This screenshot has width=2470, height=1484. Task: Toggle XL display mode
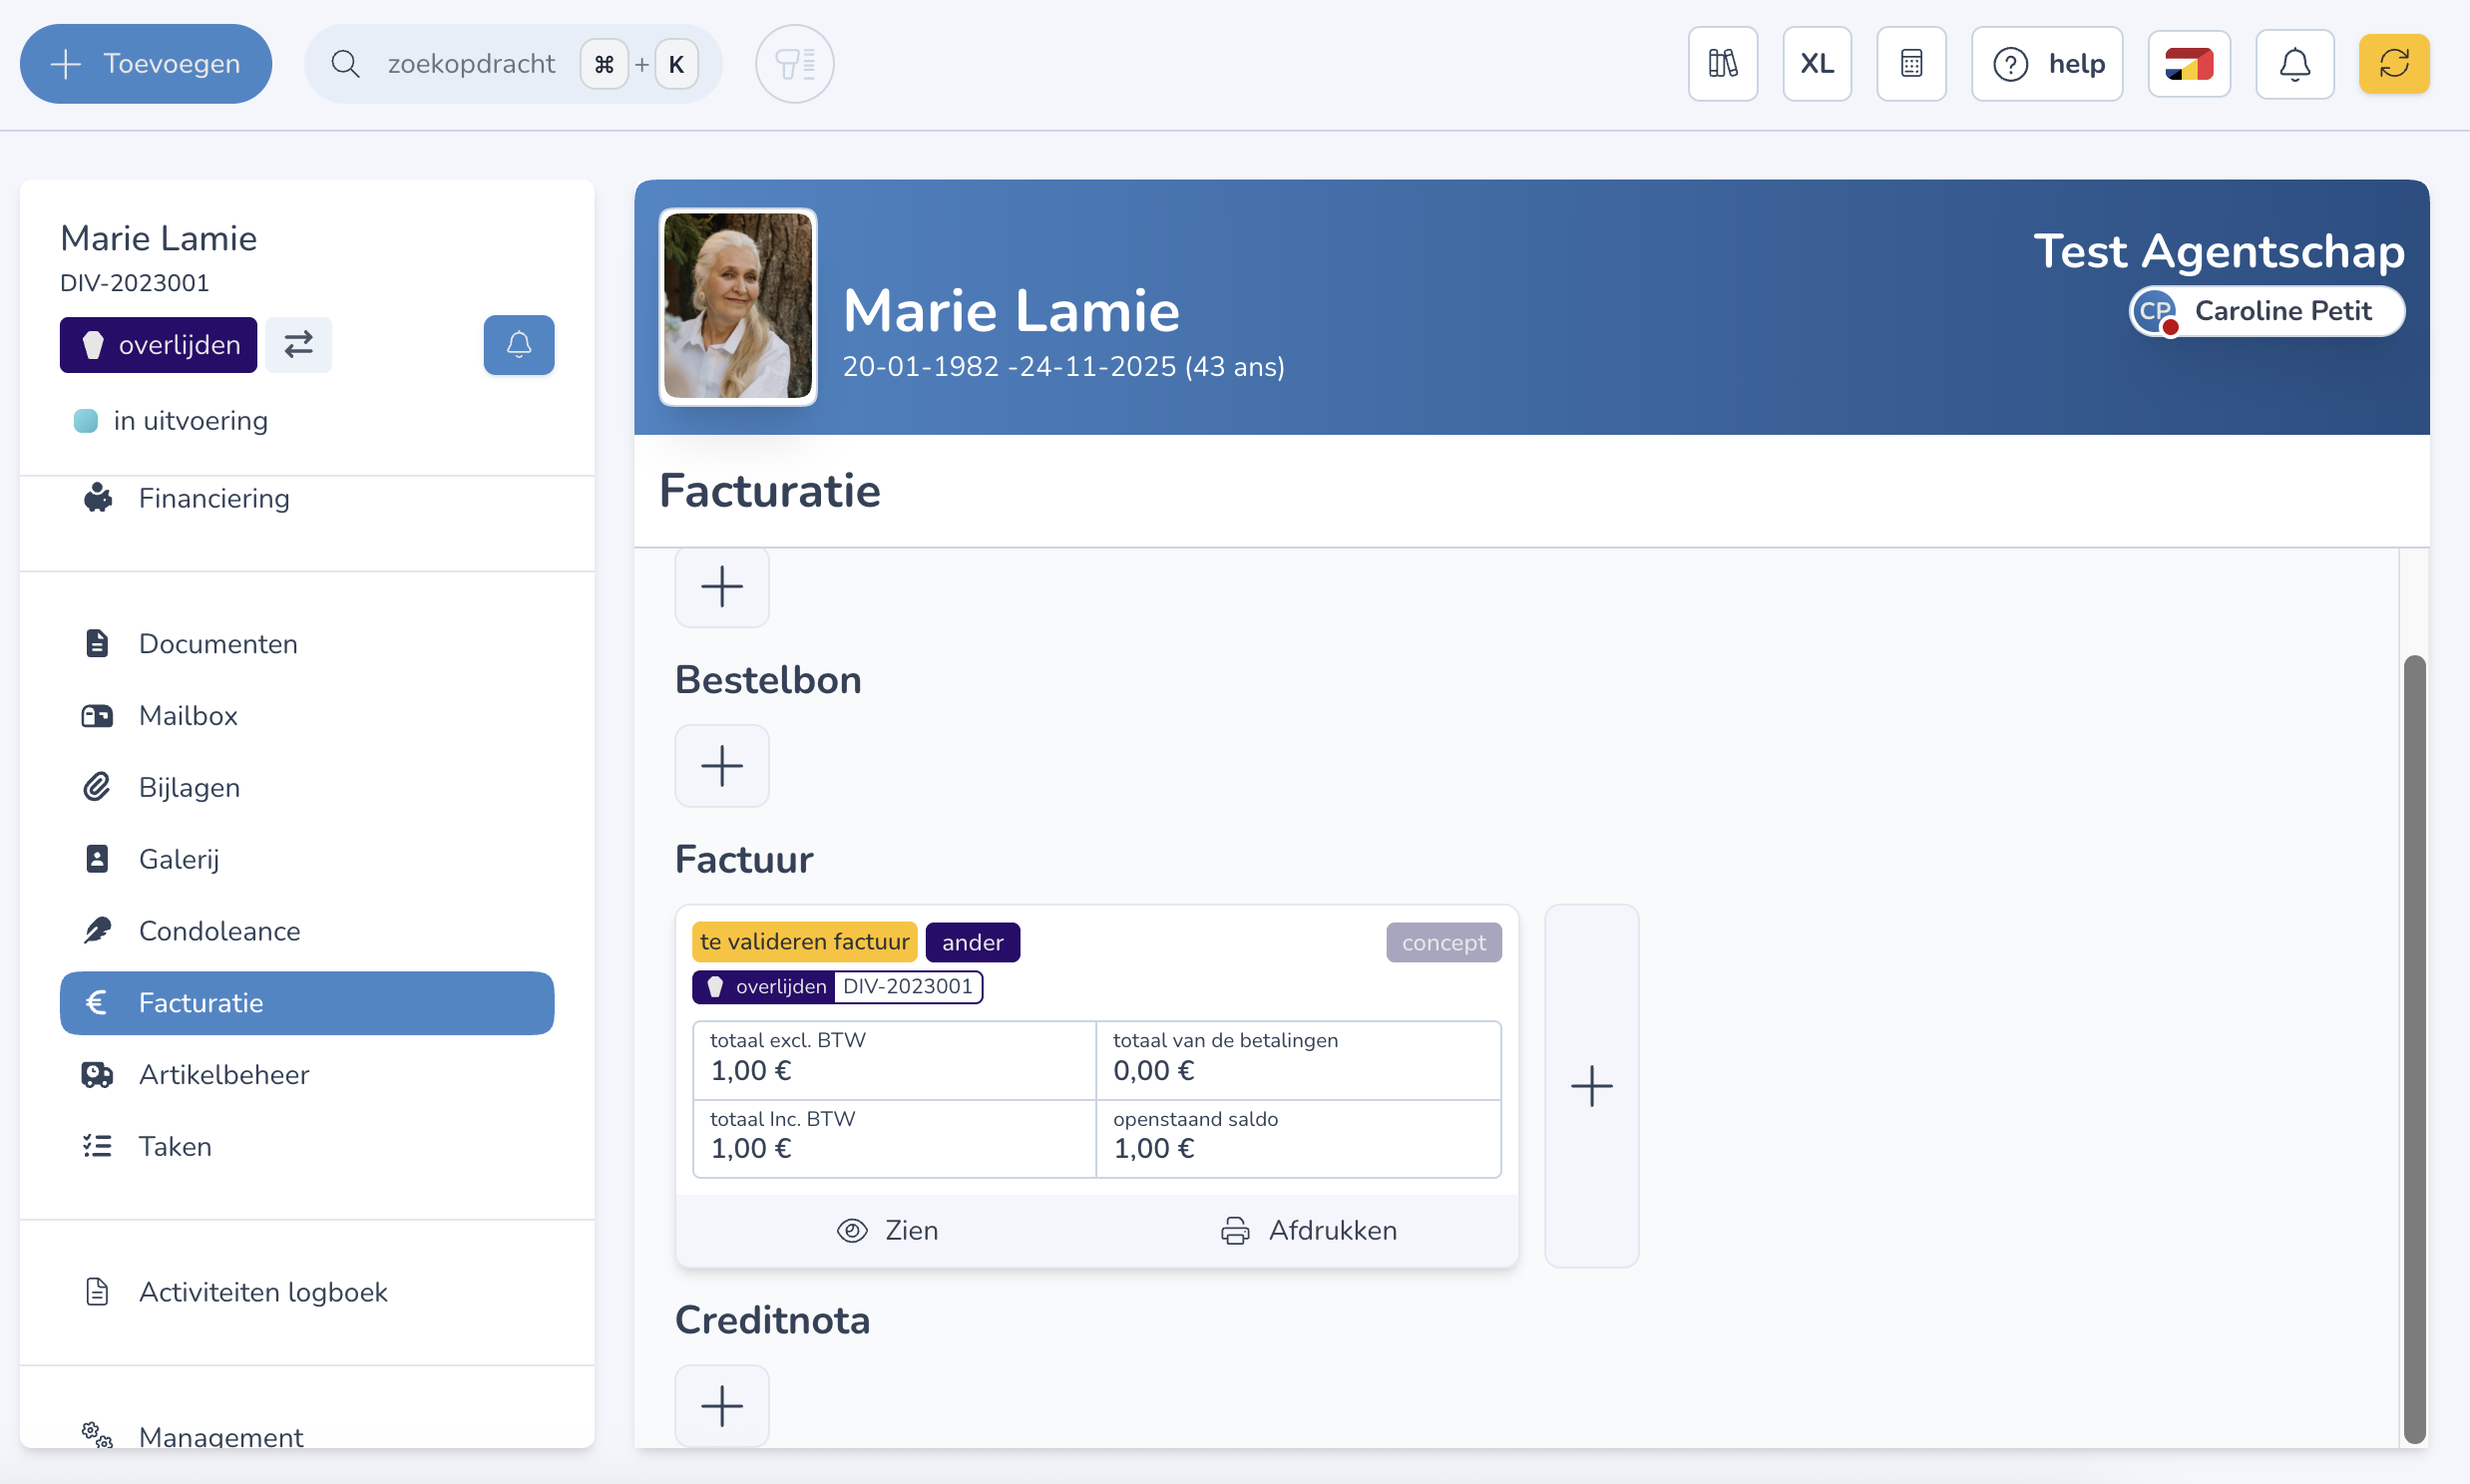click(x=1816, y=64)
